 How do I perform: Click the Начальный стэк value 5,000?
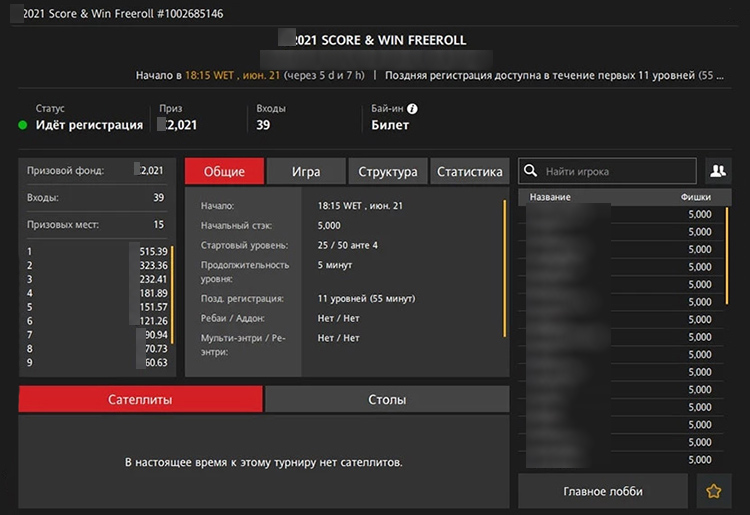point(329,225)
